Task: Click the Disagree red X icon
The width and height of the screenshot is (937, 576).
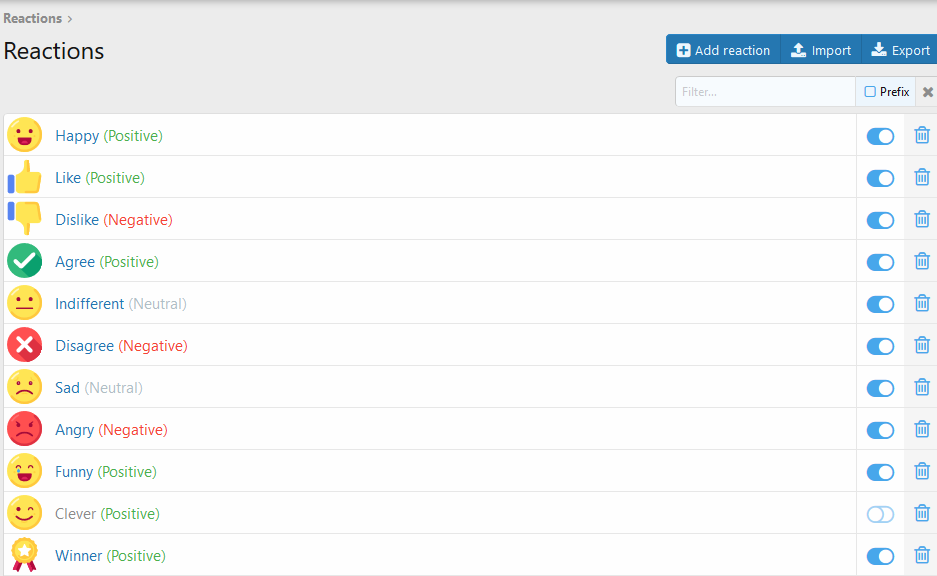Action: coord(25,345)
